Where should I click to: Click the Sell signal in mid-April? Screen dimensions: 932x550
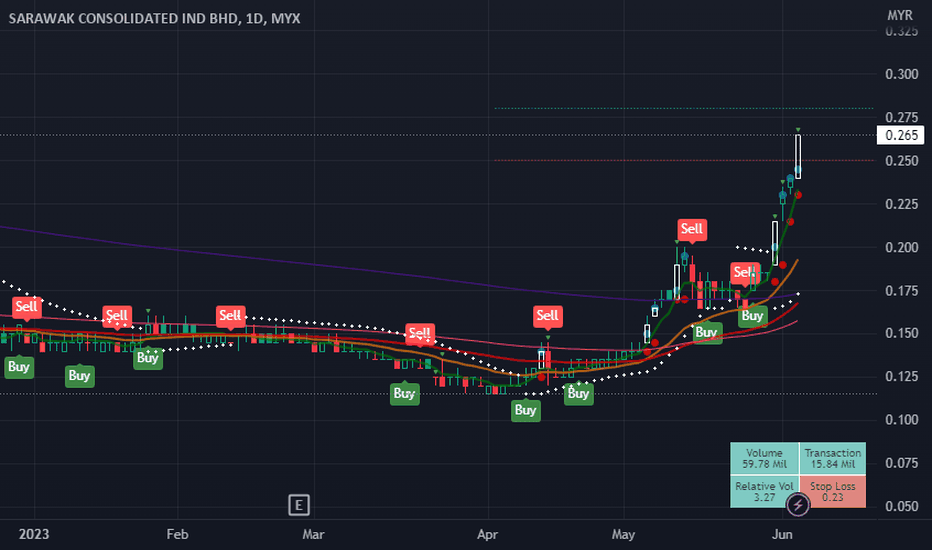pos(547,316)
